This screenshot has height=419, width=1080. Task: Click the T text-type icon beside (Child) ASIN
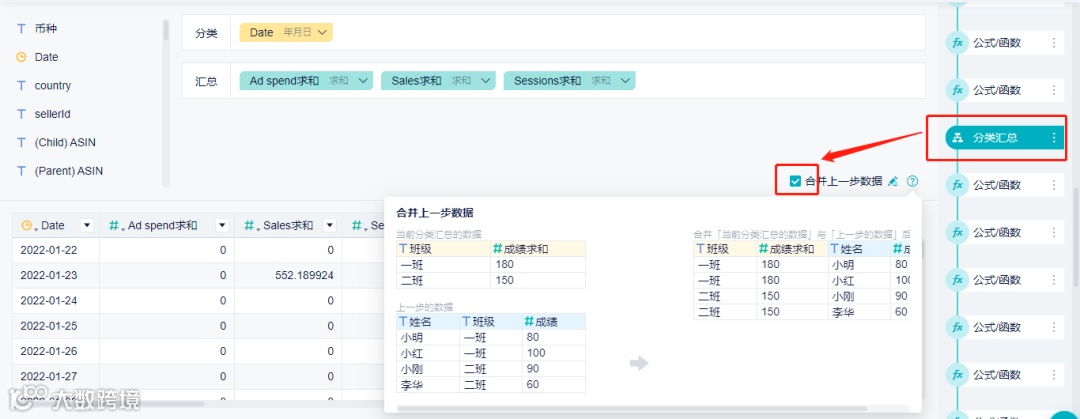pos(21,143)
